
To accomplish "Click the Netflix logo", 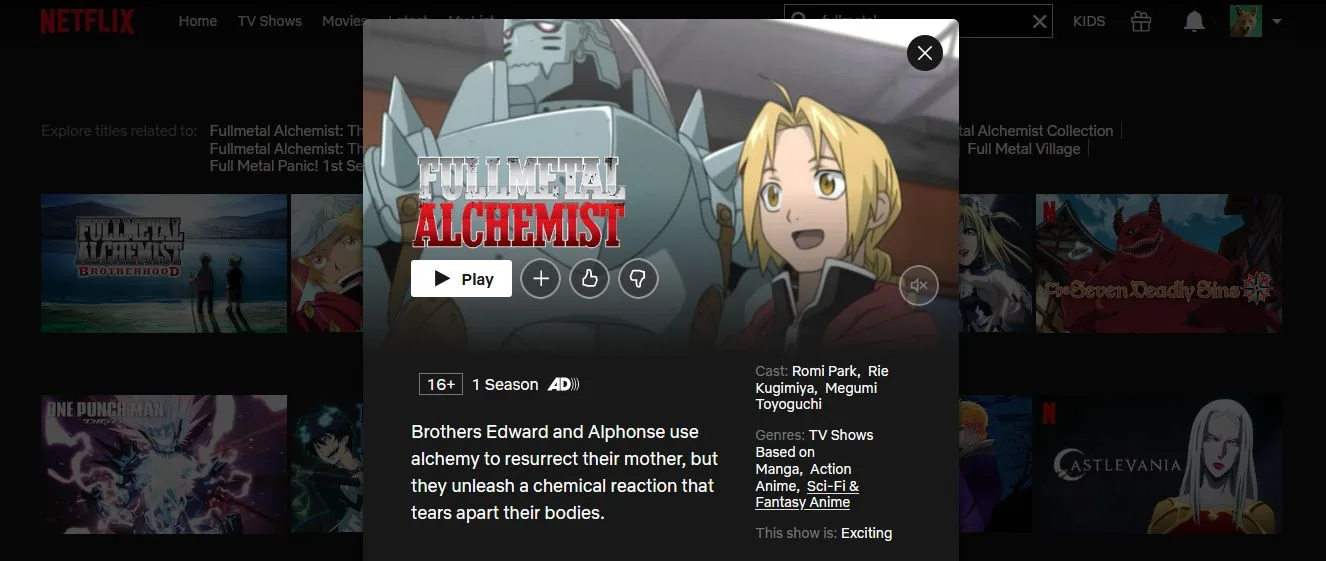I will (87, 21).
